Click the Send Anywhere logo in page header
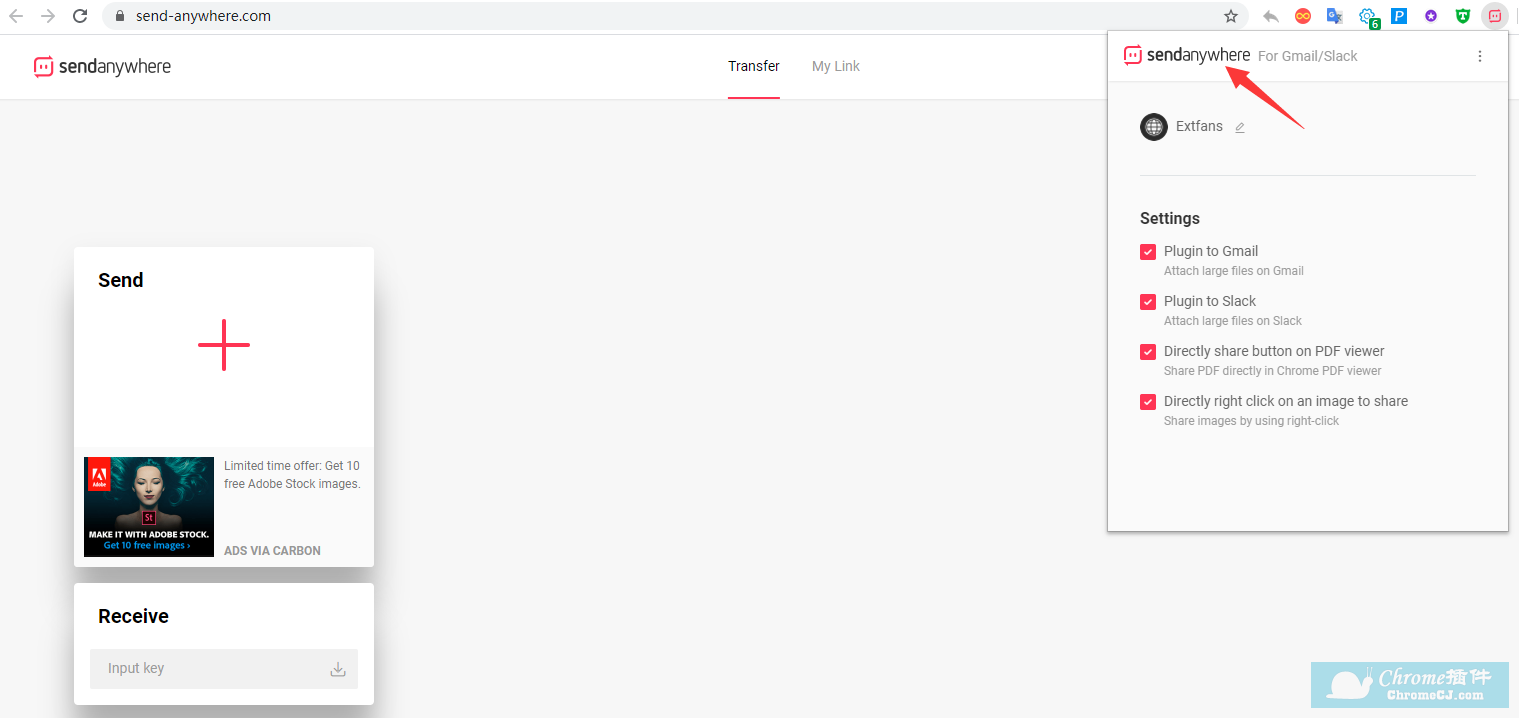This screenshot has width=1519, height=718. coord(102,67)
